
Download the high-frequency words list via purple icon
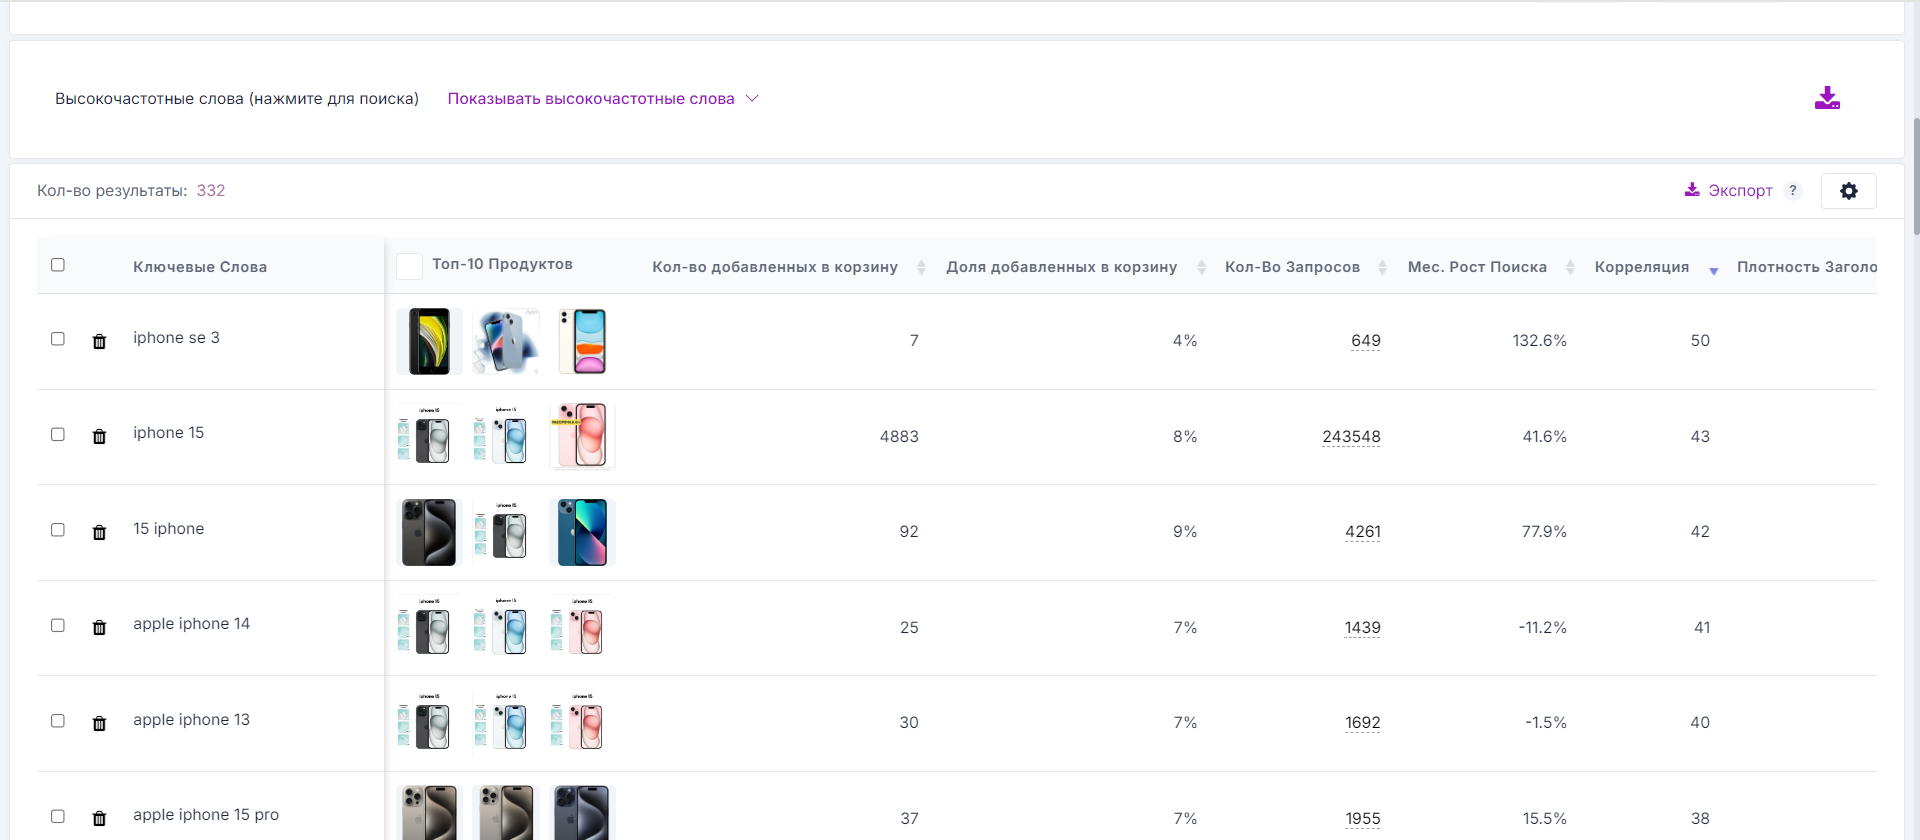[x=1827, y=98]
